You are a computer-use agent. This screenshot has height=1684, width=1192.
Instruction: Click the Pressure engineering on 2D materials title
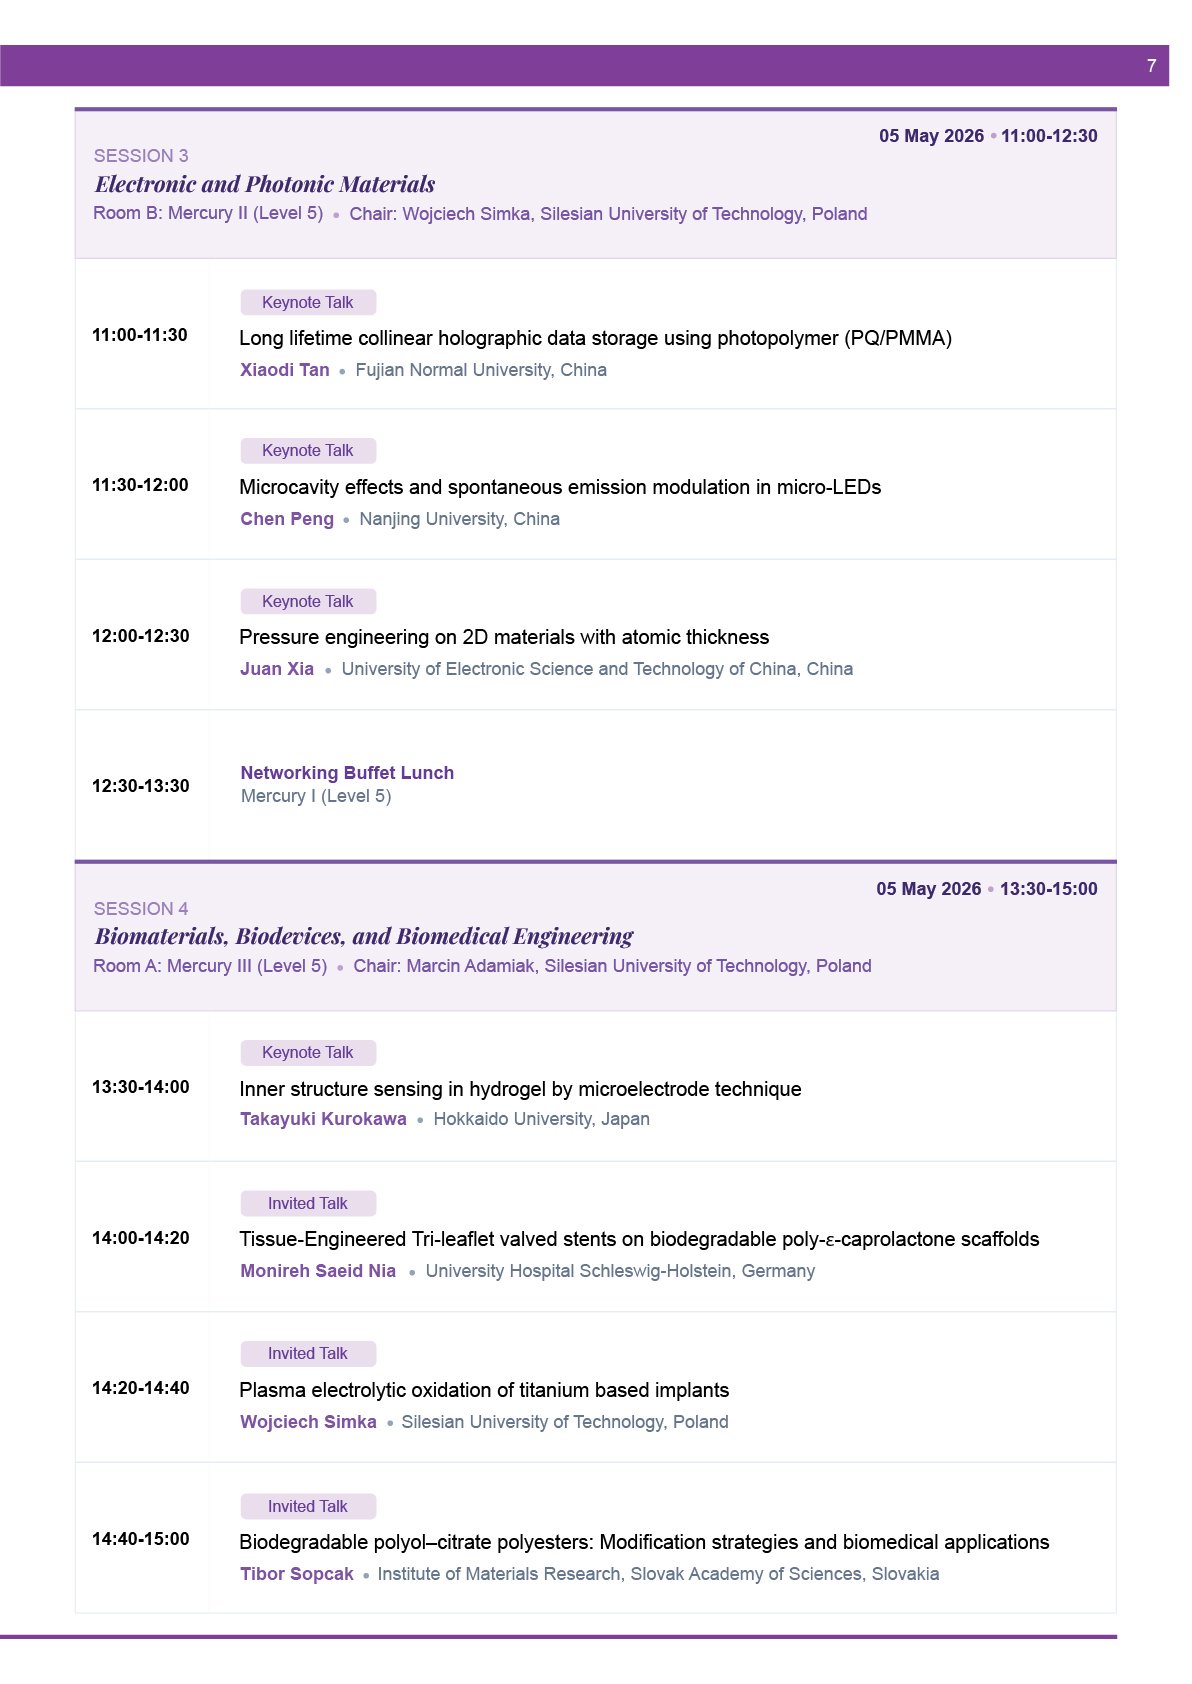click(504, 637)
